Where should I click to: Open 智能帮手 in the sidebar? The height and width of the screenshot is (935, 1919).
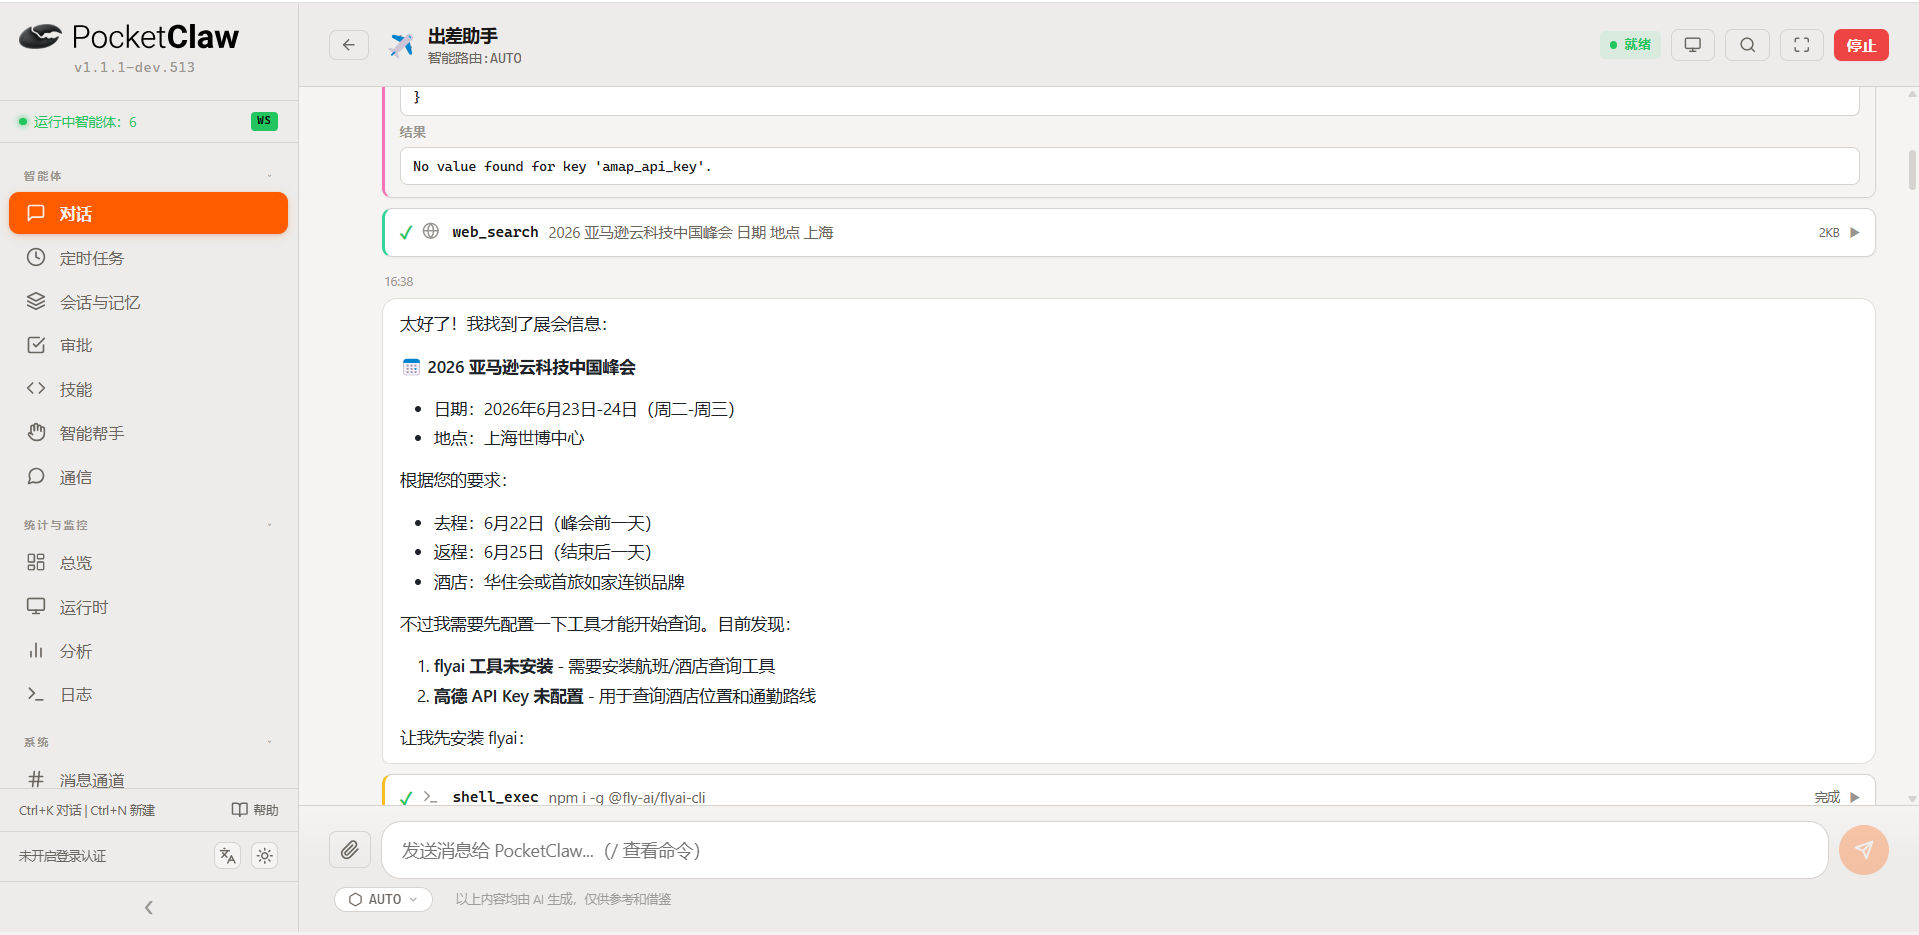point(148,433)
